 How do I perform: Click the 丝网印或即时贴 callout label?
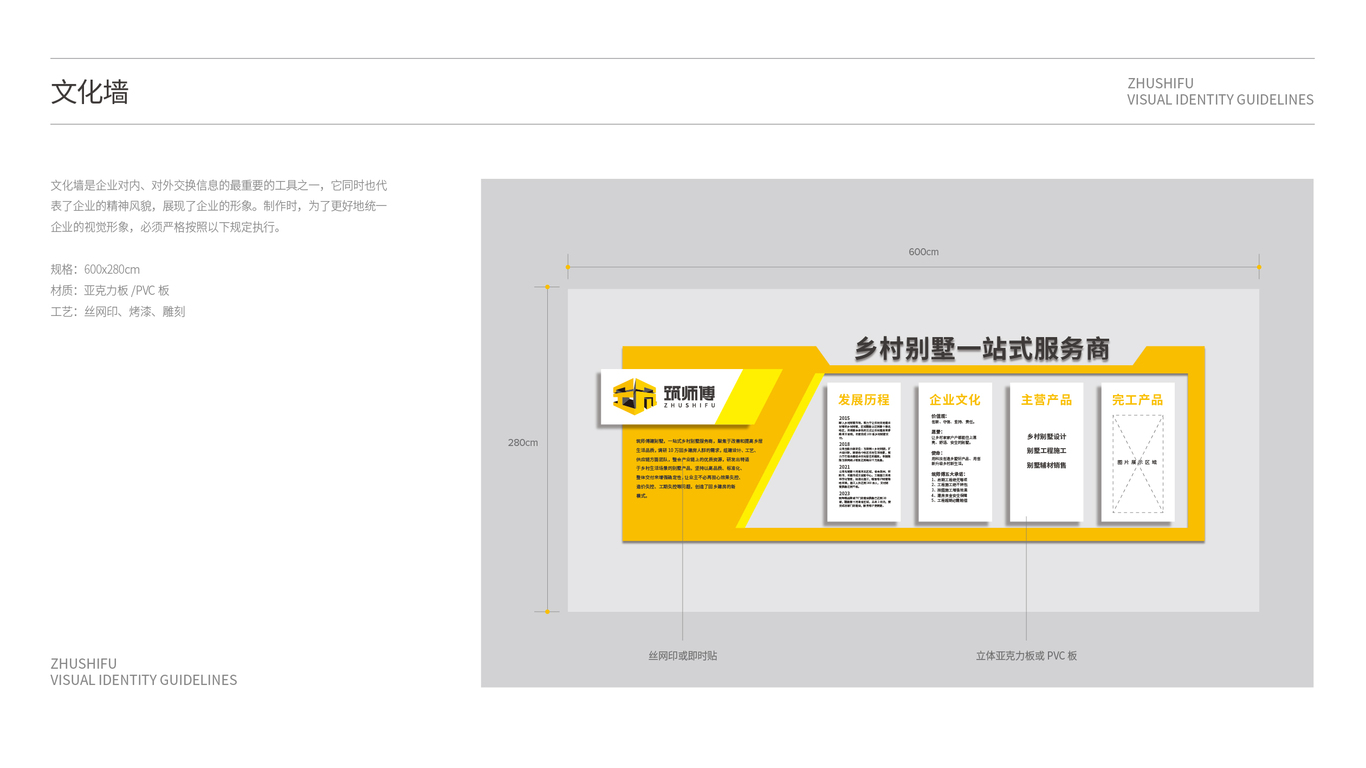683,656
